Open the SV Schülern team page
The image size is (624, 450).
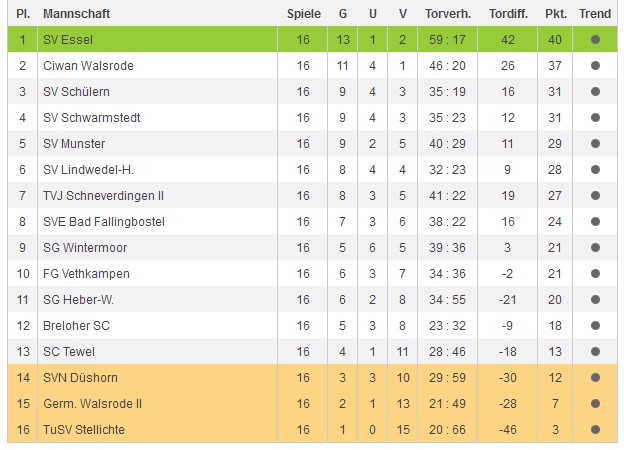(74, 92)
